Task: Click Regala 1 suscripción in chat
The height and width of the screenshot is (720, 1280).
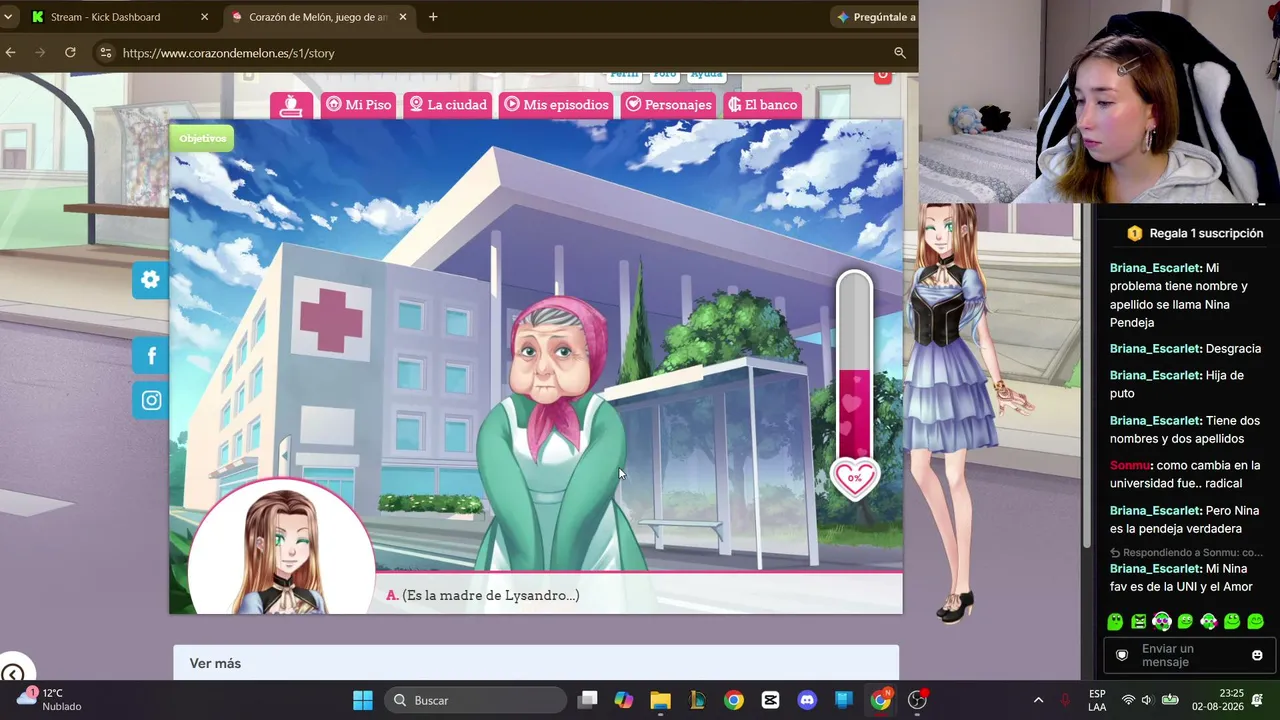Action: 1195,233
